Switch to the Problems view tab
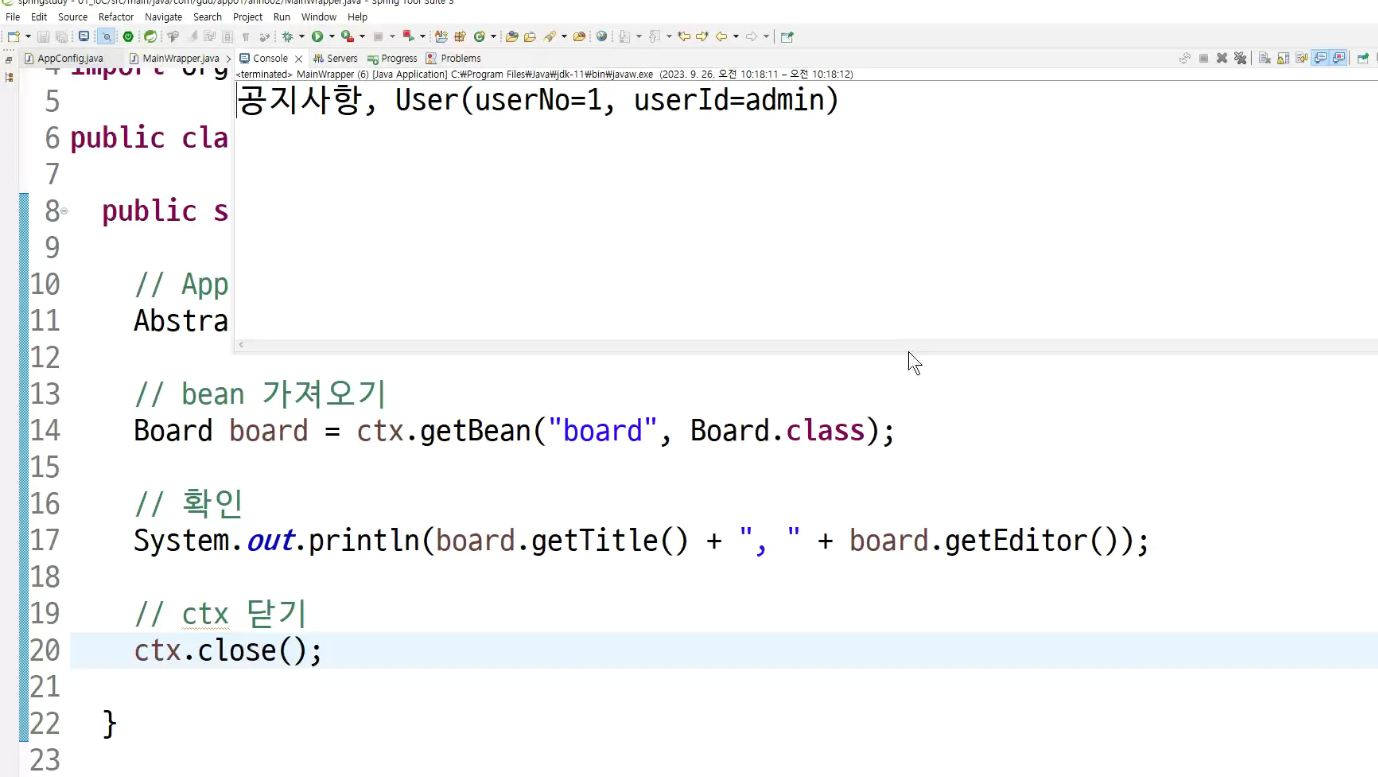Viewport: 1378px width, 777px height. tap(453, 59)
